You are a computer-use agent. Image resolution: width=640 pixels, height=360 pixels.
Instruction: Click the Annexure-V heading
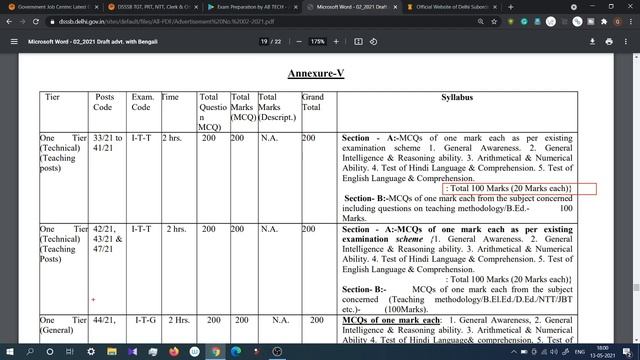tap(316, 73)
